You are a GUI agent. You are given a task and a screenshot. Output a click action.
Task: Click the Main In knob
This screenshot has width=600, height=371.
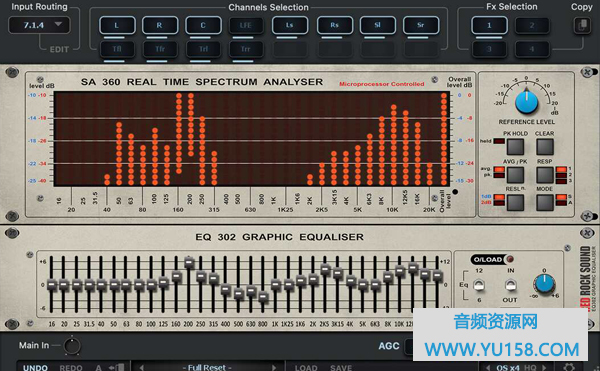pyautogui.click(x=72, y=346)
